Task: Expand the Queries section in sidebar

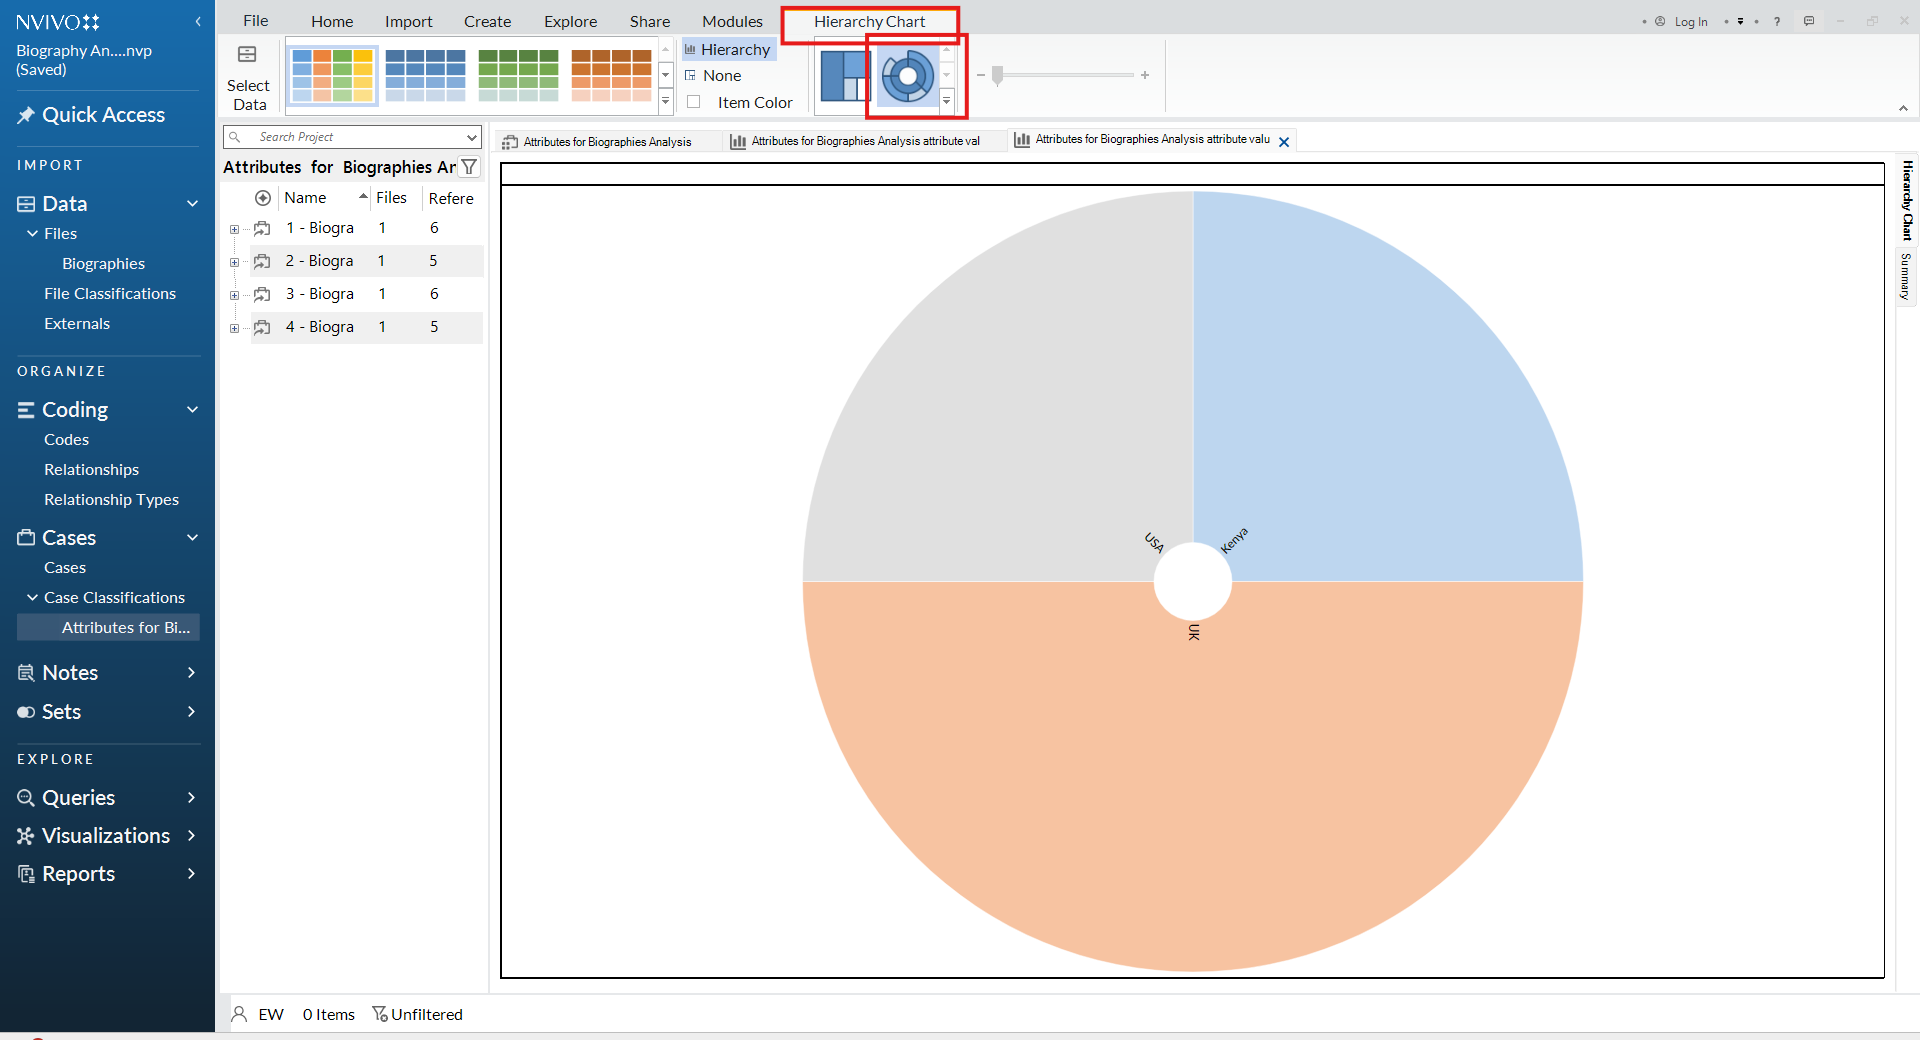Action: [x=191, y=797]
